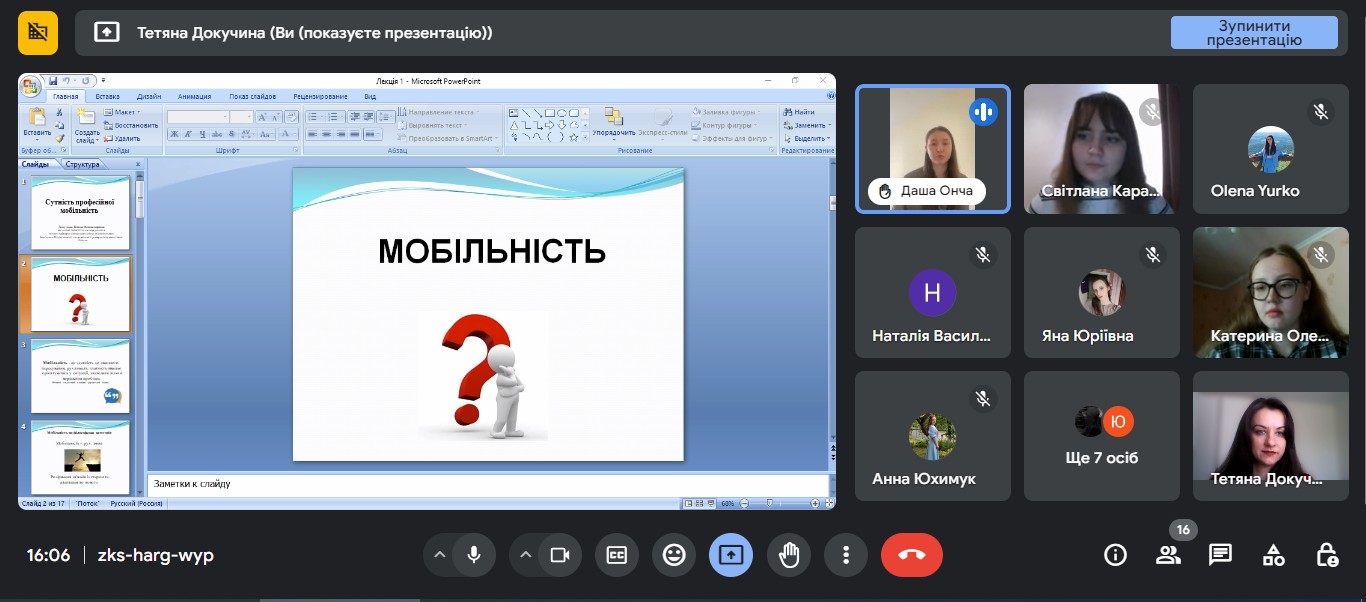Open the participants list icon
This screenshot has width=1366, height=602.
[1168, 555]
